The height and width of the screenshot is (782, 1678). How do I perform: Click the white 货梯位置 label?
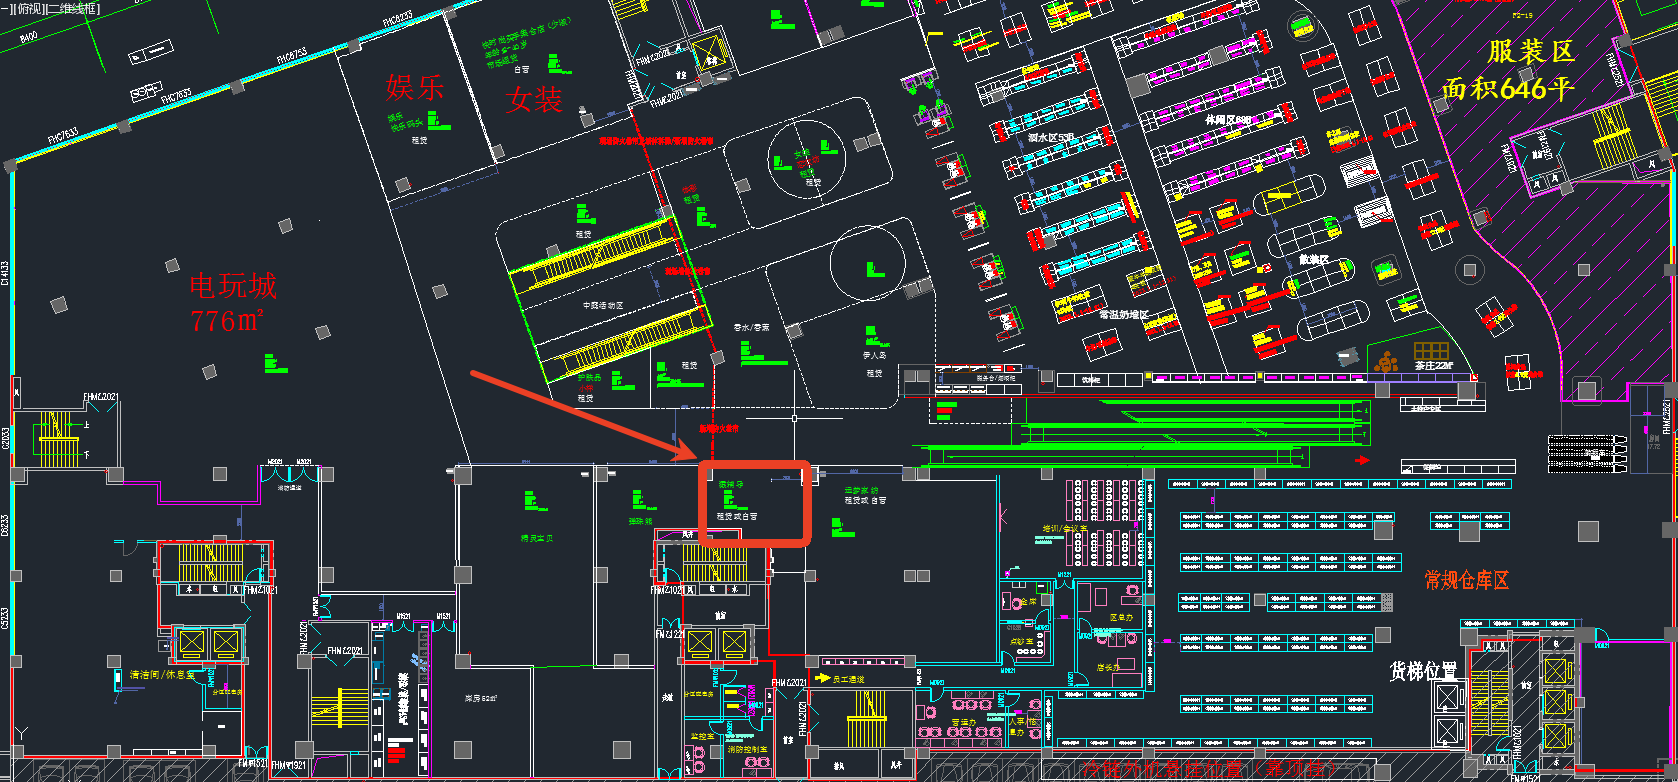click(1422, 671)
